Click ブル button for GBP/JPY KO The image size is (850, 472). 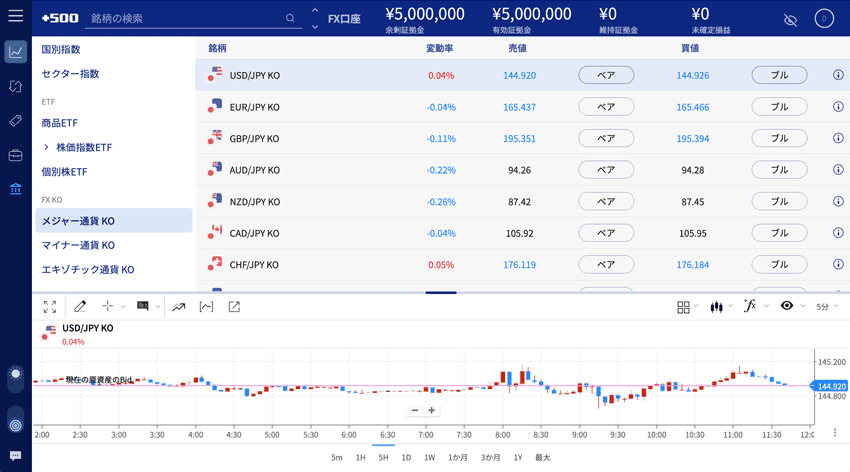pos(779,138)
